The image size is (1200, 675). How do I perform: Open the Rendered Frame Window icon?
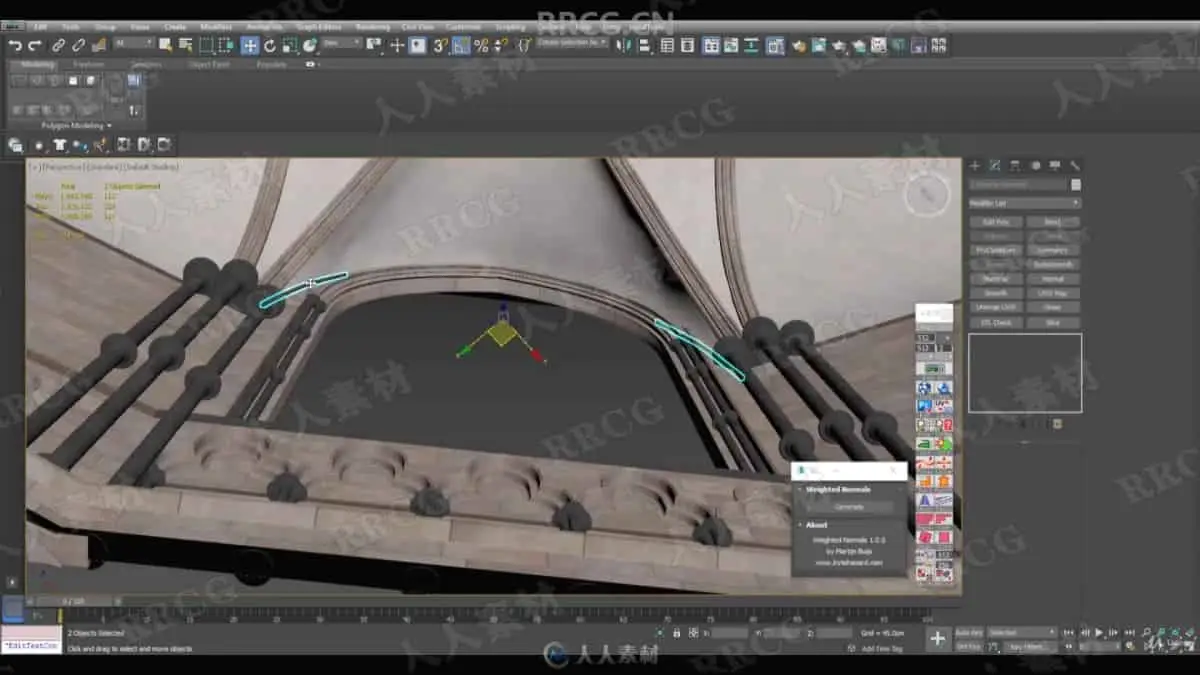[818, 45]
